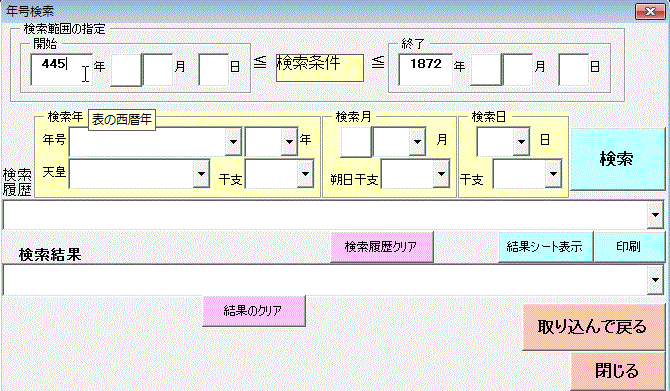Click the yellow 検索条件 label box

coord(320,68)
